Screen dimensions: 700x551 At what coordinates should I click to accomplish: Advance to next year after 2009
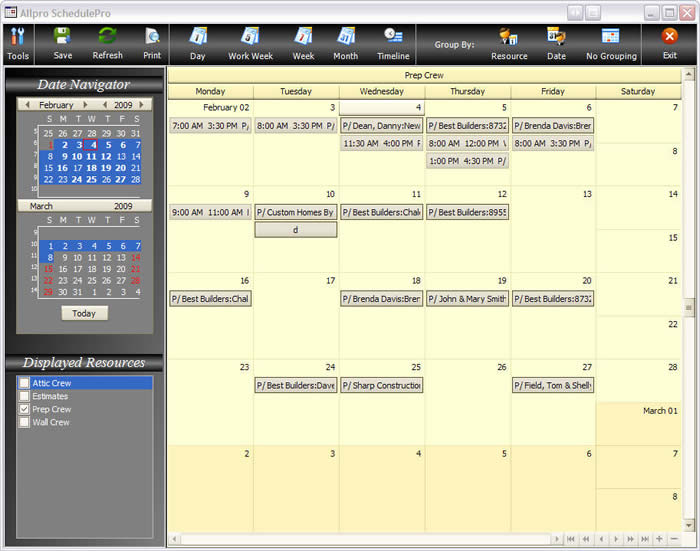click(x=142, y=104)
